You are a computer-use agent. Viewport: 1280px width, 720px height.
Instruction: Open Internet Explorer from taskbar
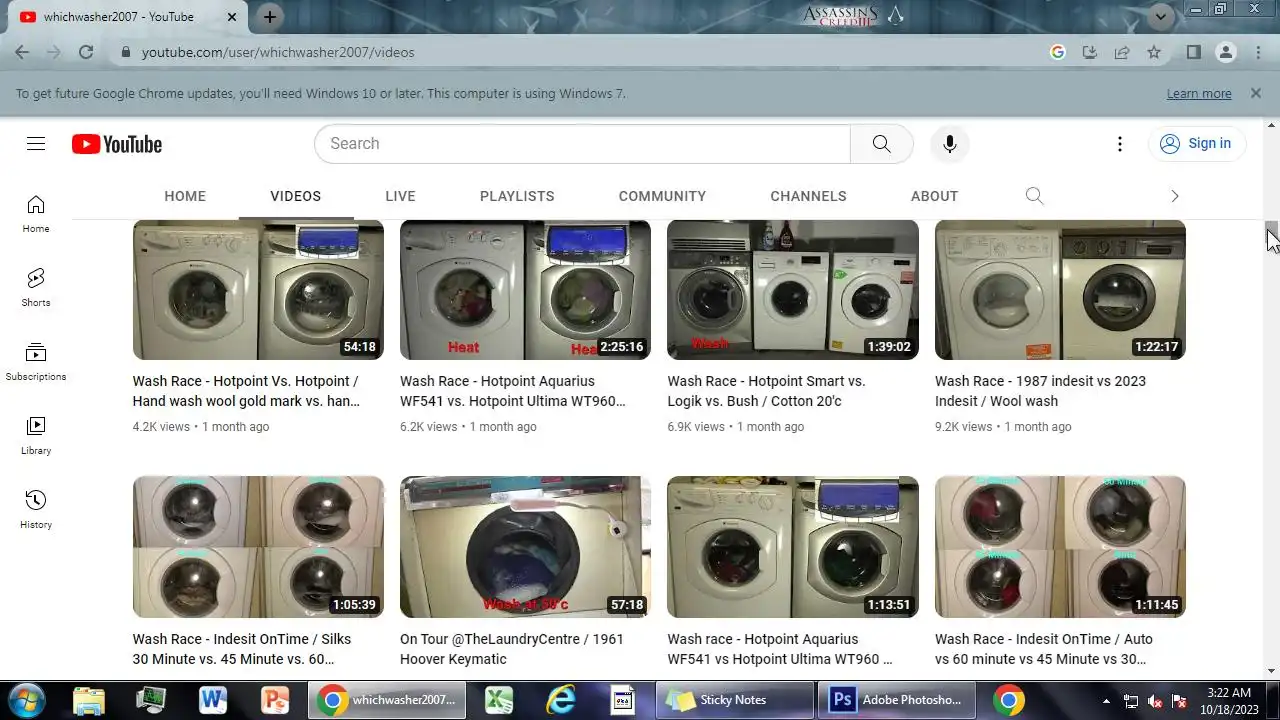pos(561,700)
